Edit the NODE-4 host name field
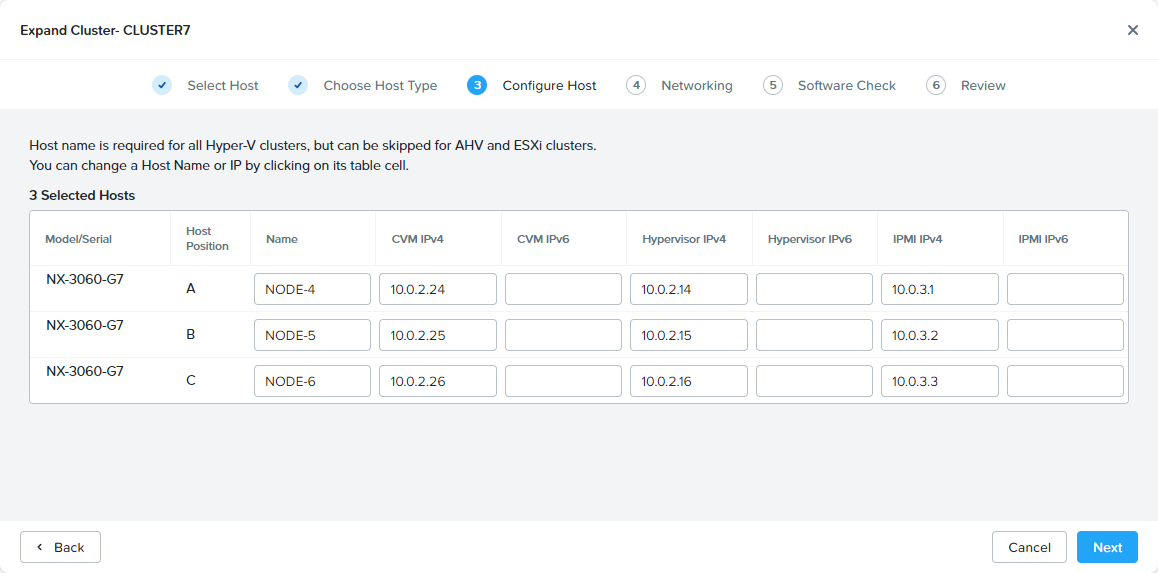The image size is (1158, 573). pyautogui.click(x=312, y=289)
